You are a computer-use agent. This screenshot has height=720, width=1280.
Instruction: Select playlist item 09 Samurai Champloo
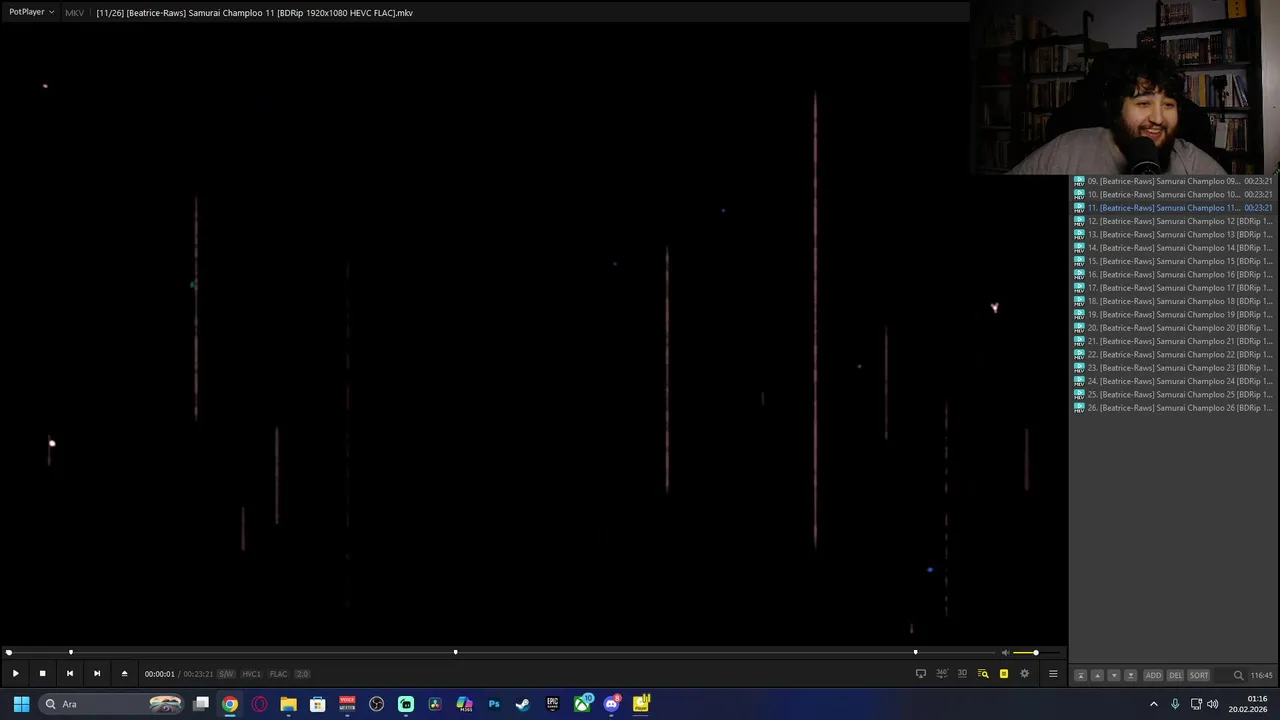(1173, 181)
